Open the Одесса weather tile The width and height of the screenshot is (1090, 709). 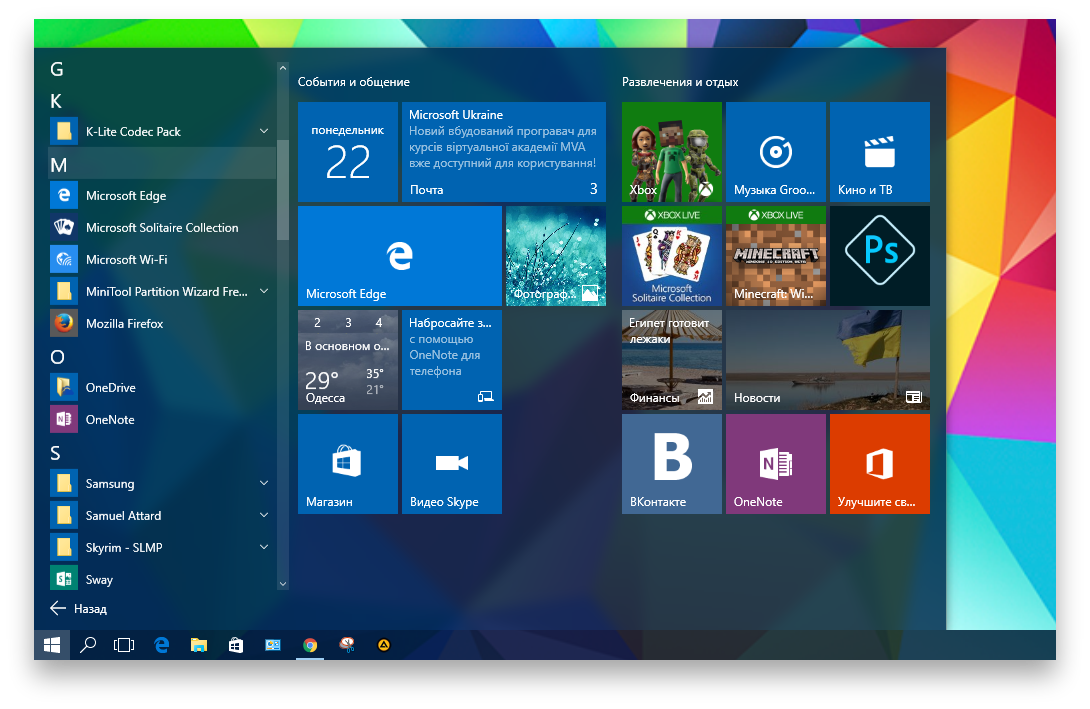[348, 359]
